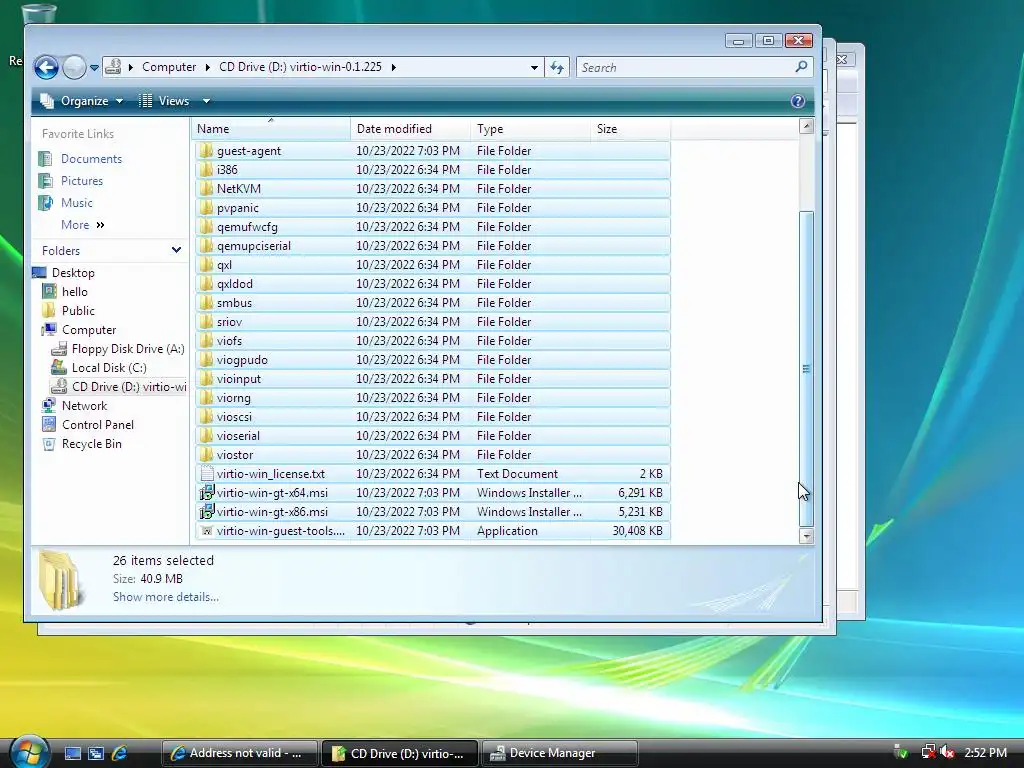The height and width of the screenshot is (768, 1024).
Task: Click the drive icon in address bar
Action: (x=114, y=67)
